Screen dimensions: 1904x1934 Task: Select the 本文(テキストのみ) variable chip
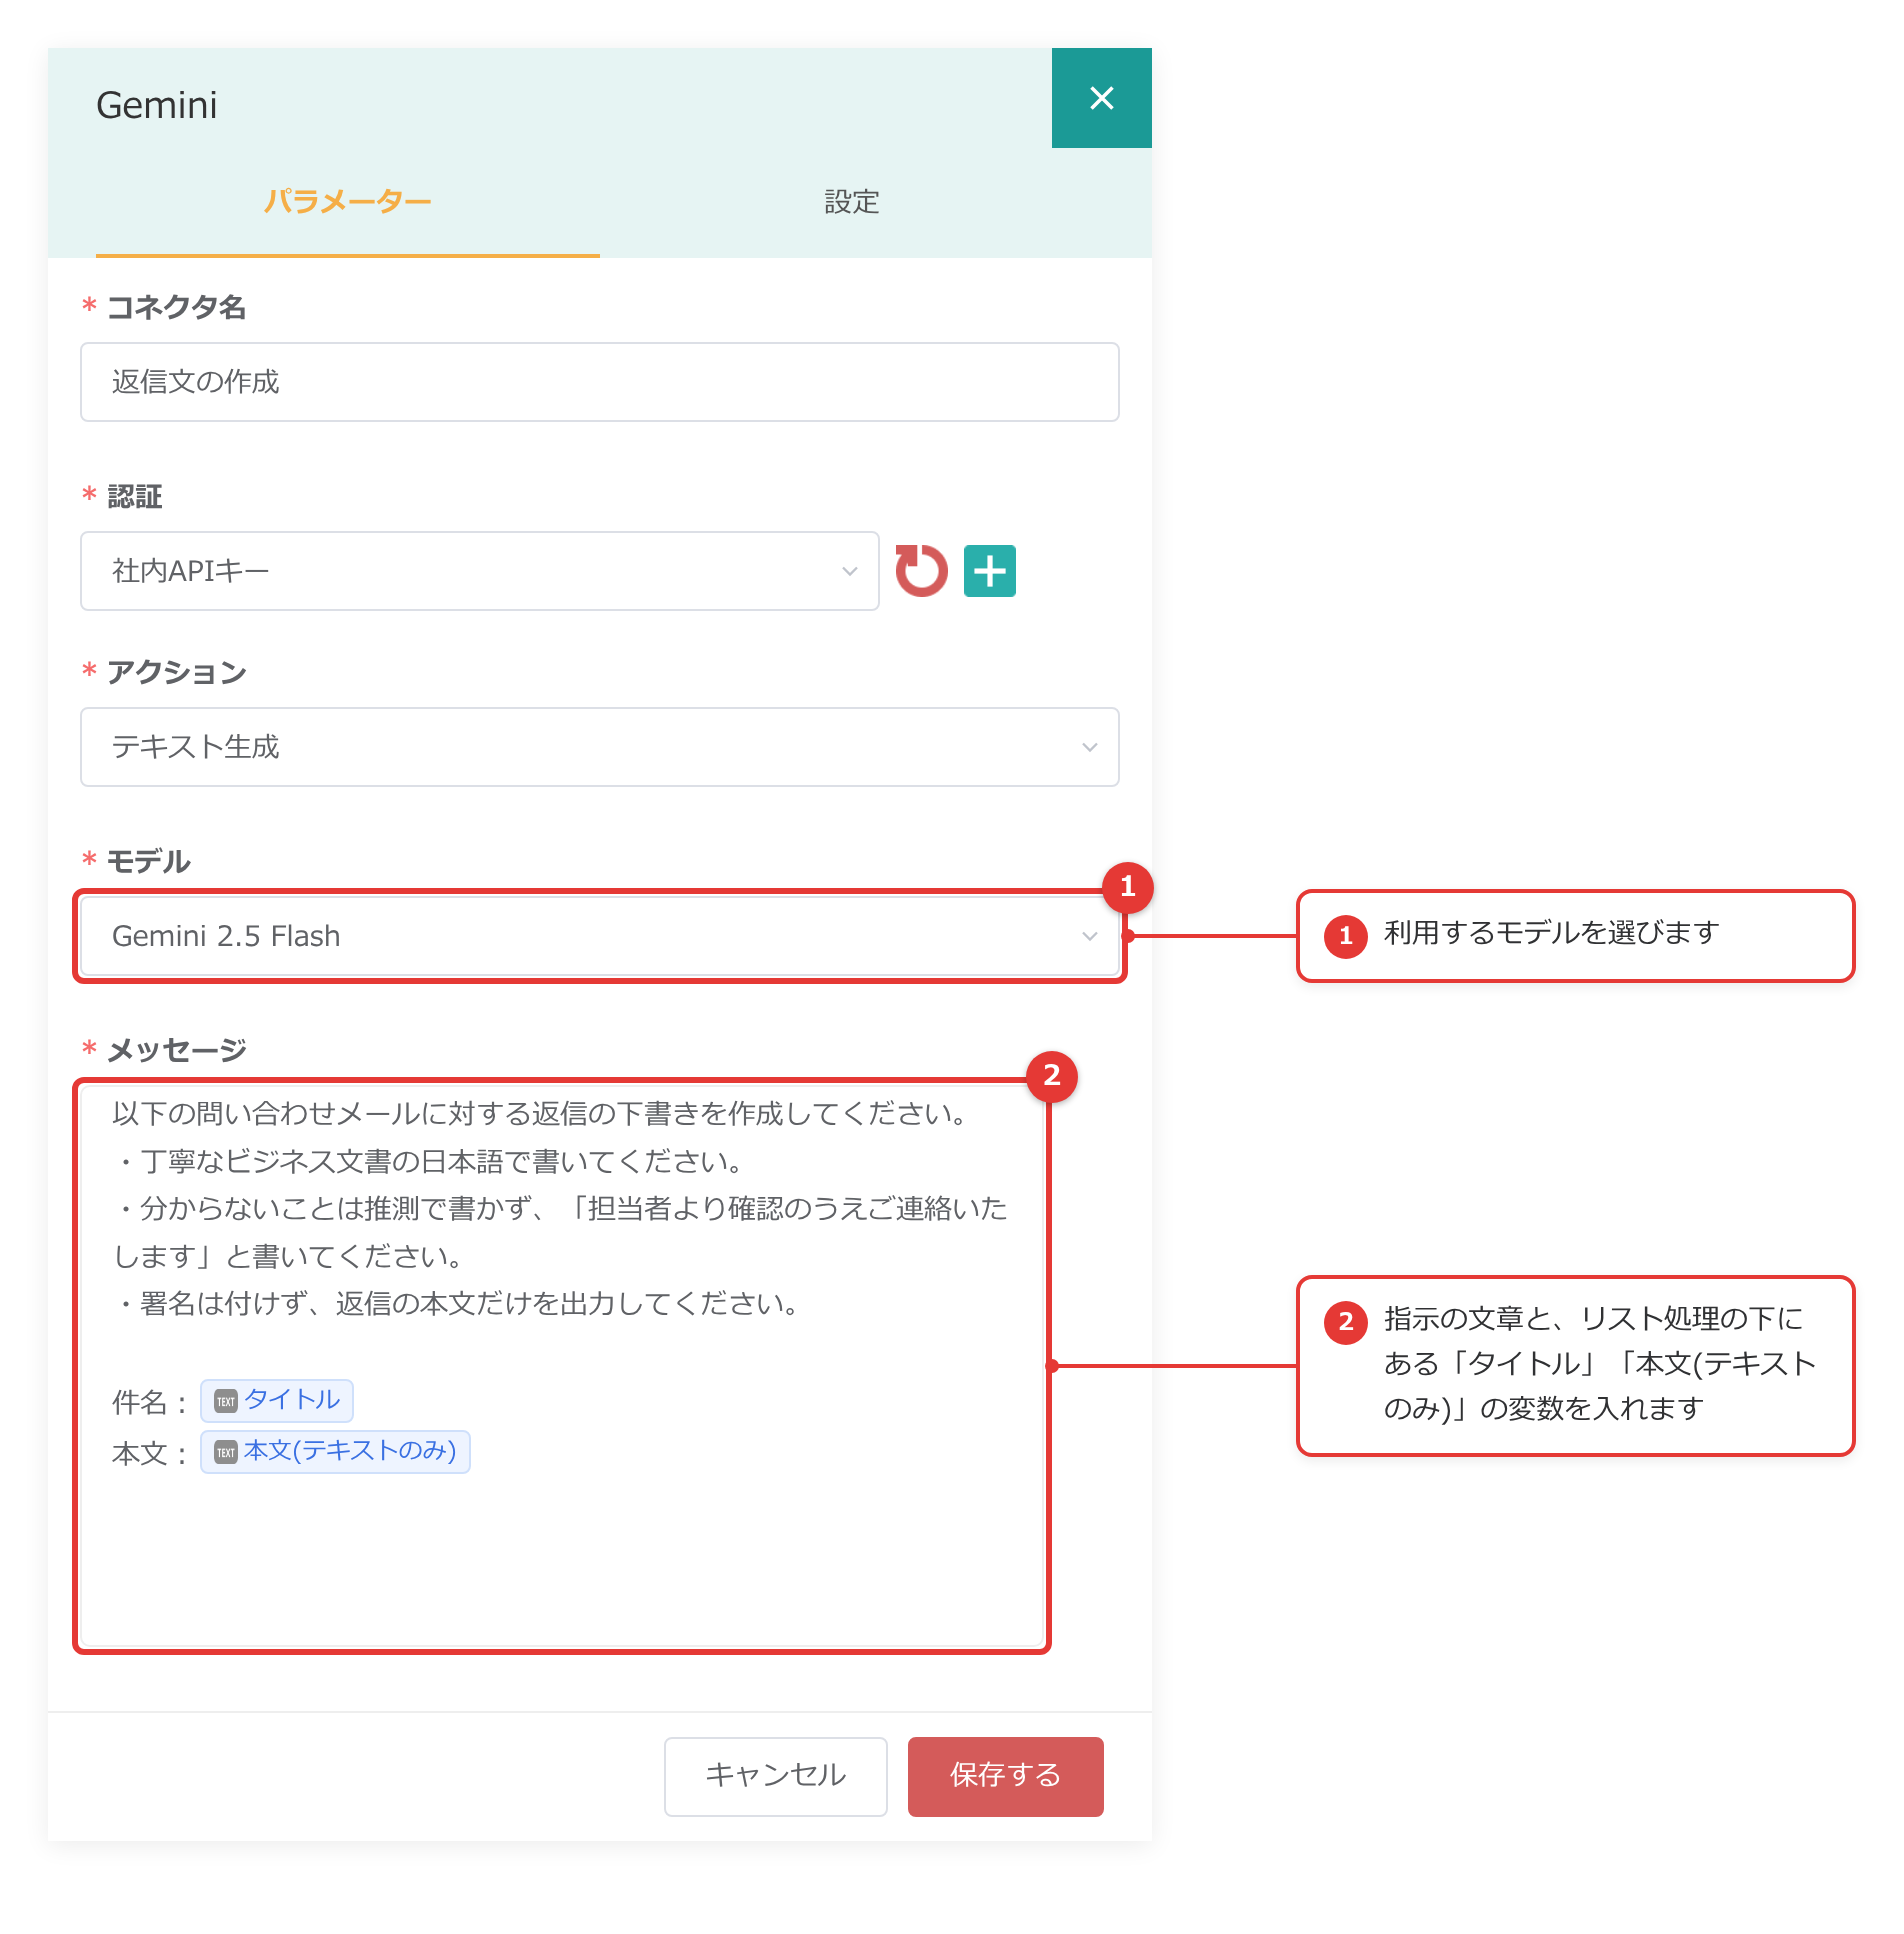point(335,1451)
